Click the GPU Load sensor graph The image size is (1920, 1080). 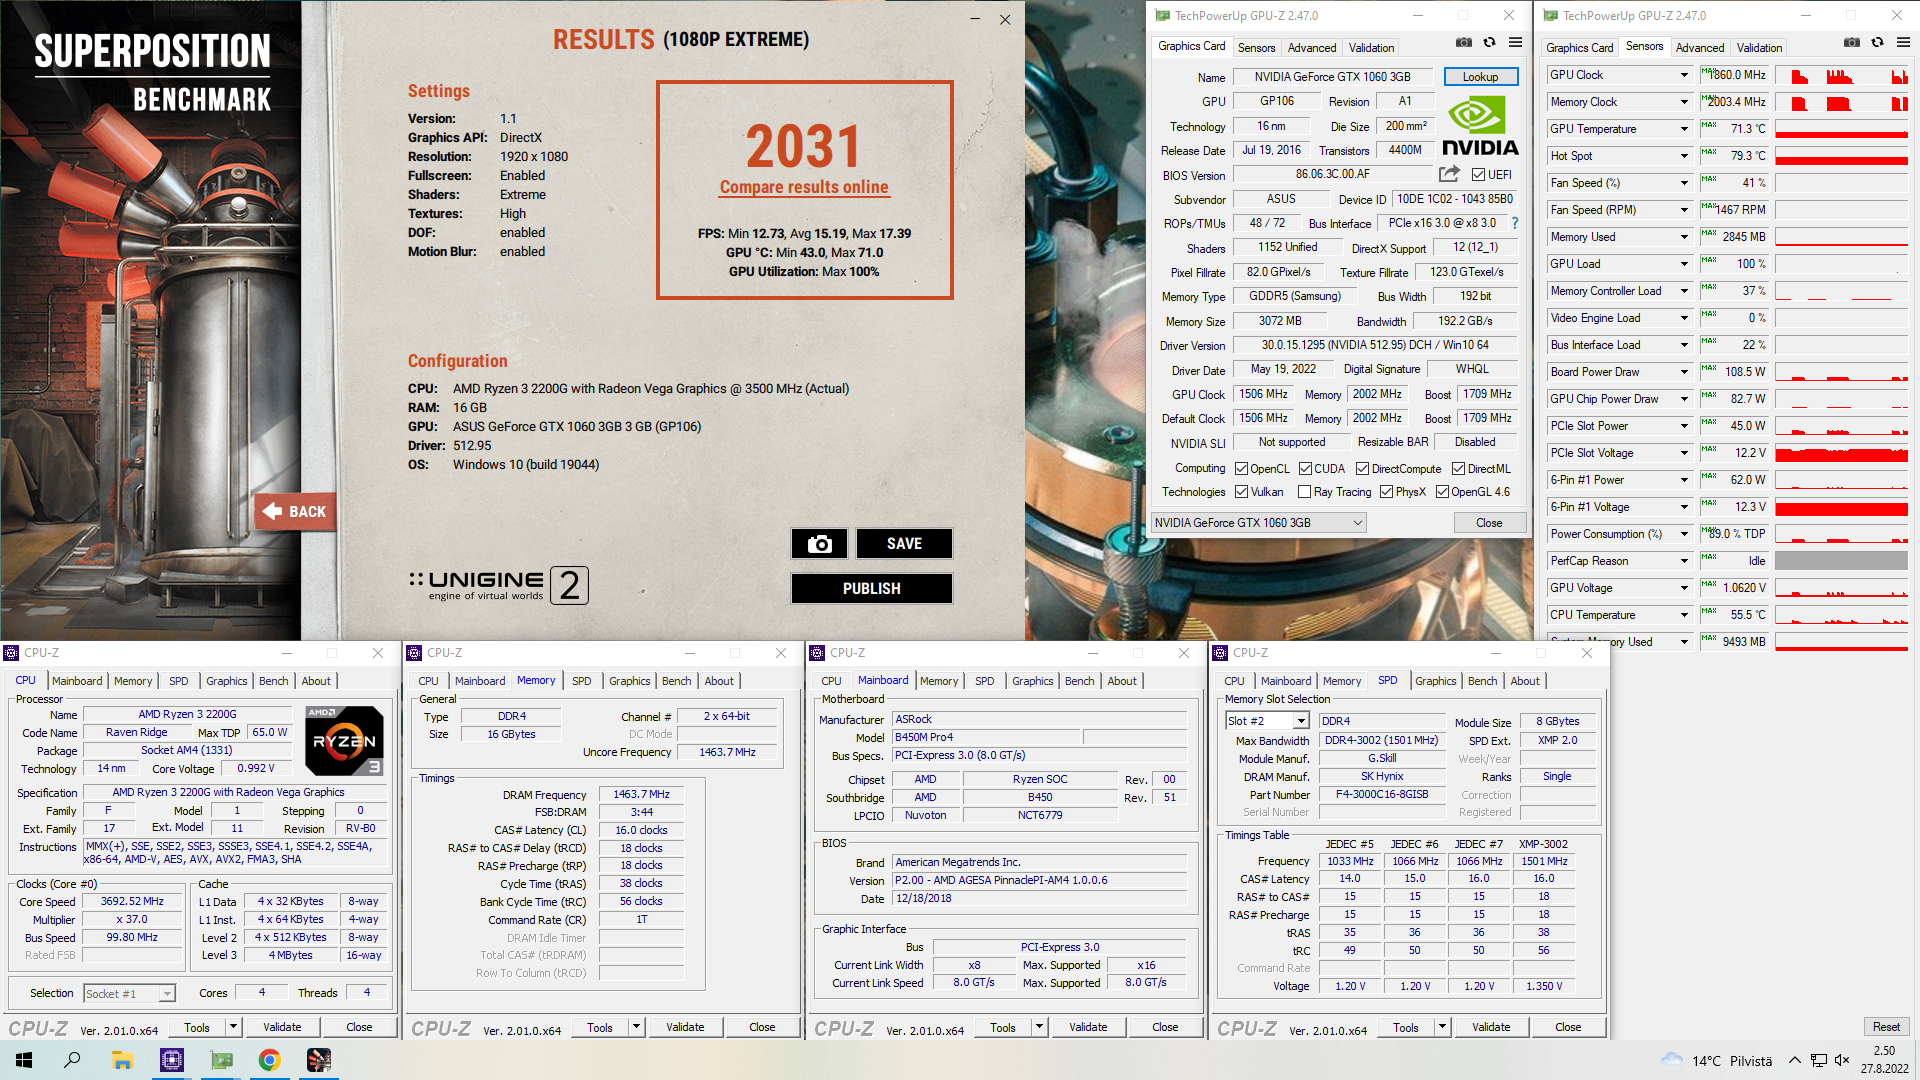tap(1842, 264)
